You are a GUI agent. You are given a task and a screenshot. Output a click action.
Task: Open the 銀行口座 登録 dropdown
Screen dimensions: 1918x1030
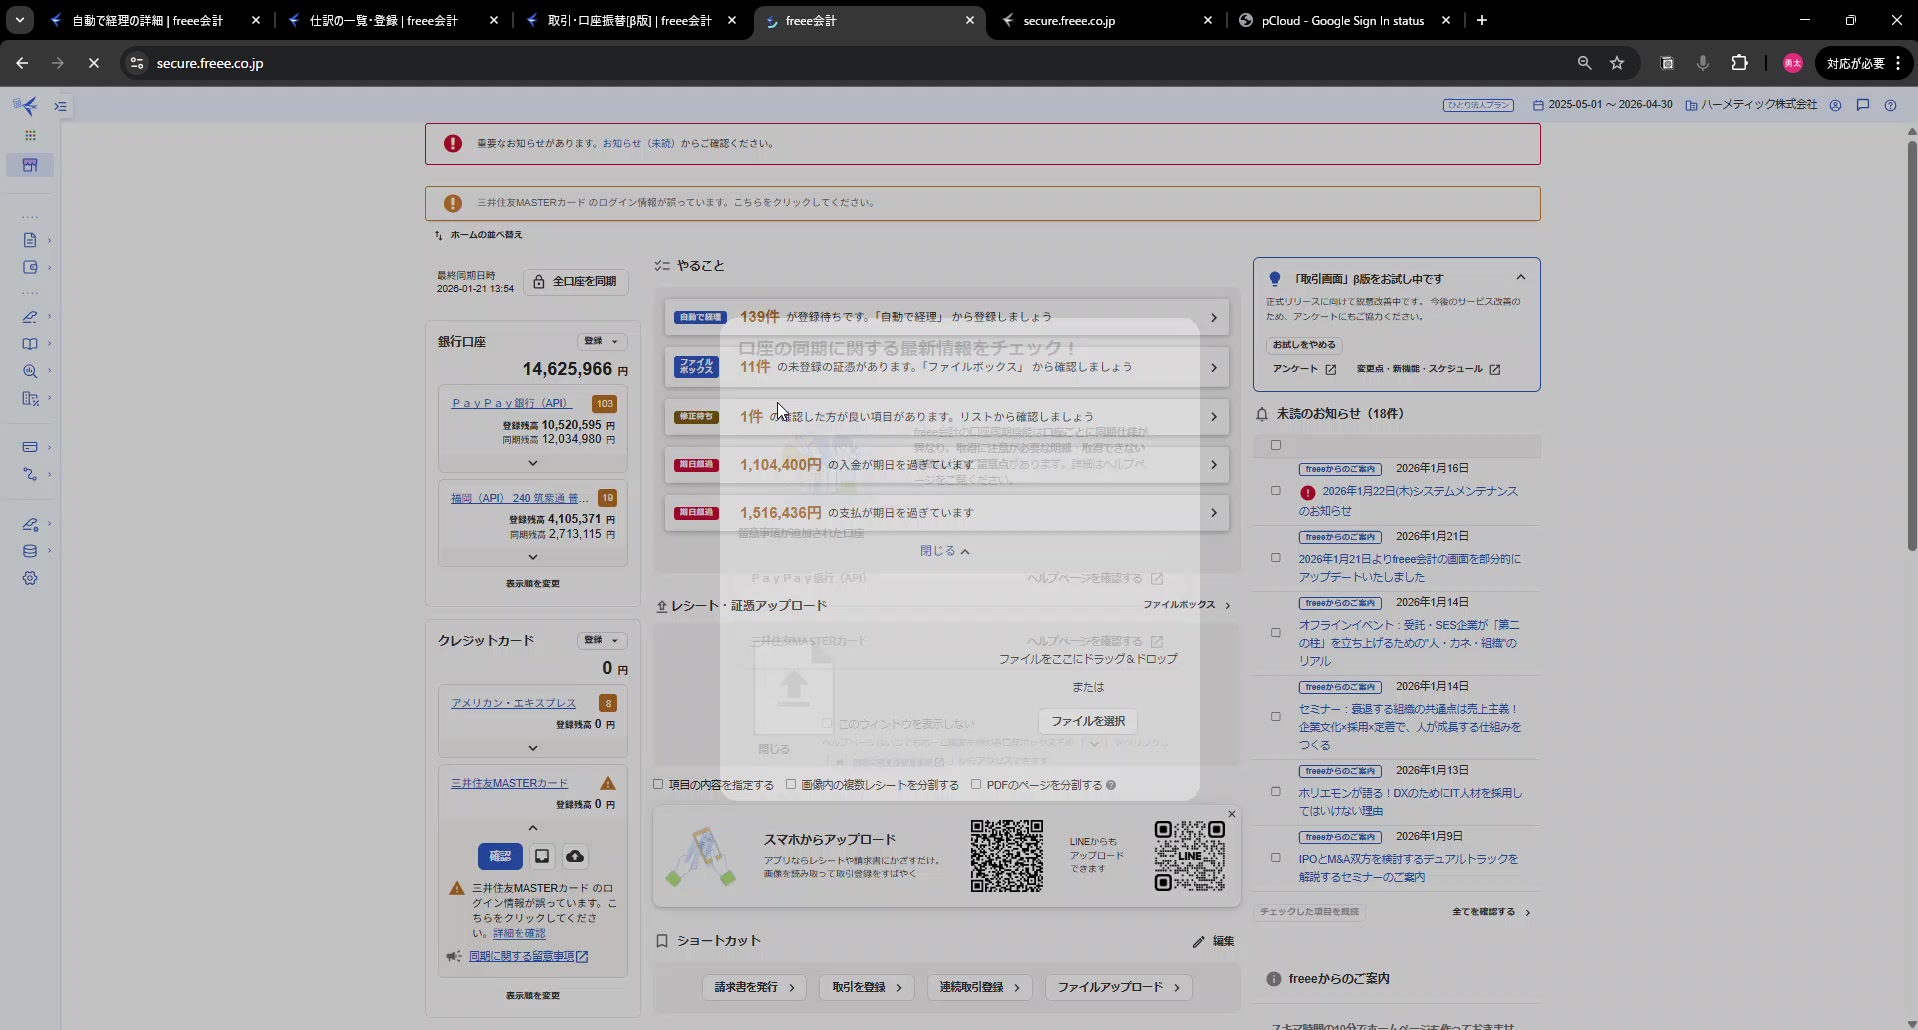[601, 341]
